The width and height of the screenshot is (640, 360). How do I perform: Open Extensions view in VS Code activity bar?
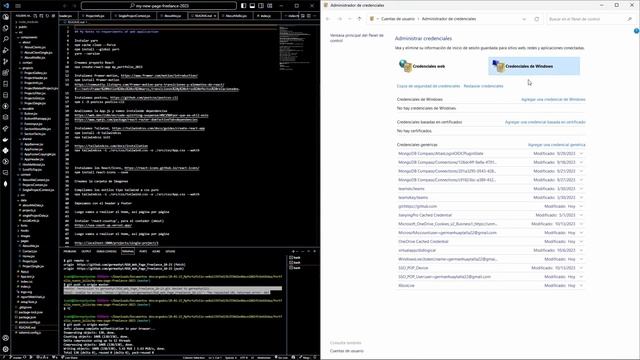tap(6, 73)
